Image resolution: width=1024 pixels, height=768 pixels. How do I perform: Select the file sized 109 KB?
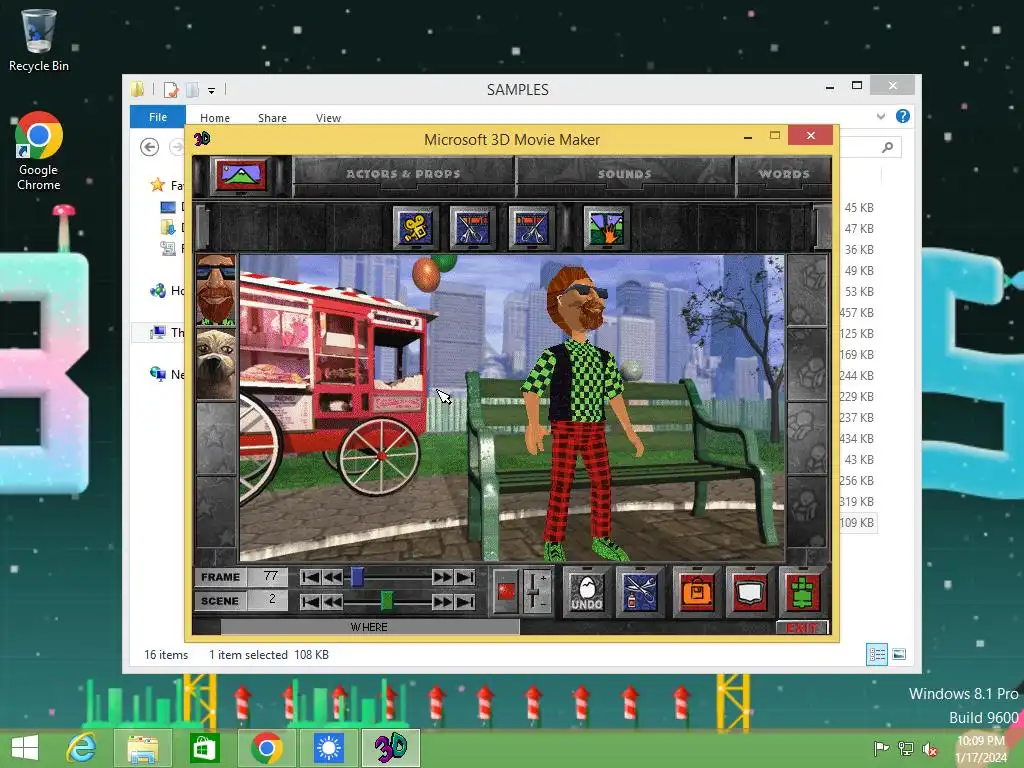[x=857, y=522]
